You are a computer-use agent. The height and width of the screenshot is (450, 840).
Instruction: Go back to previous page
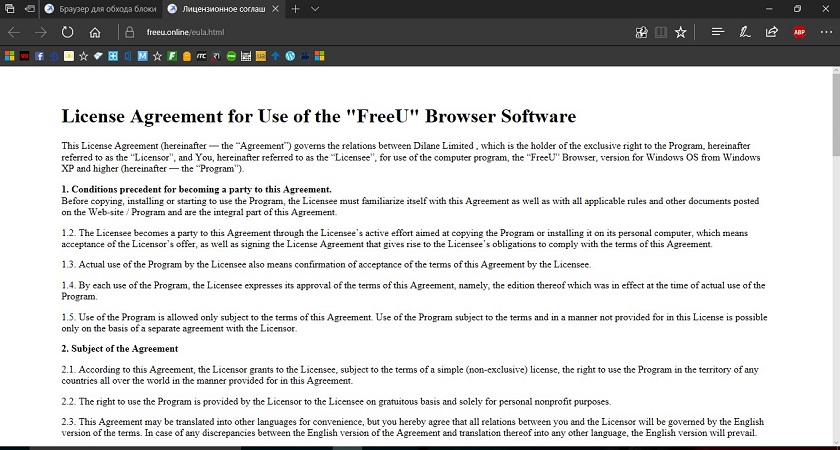(x=14, y=33)
